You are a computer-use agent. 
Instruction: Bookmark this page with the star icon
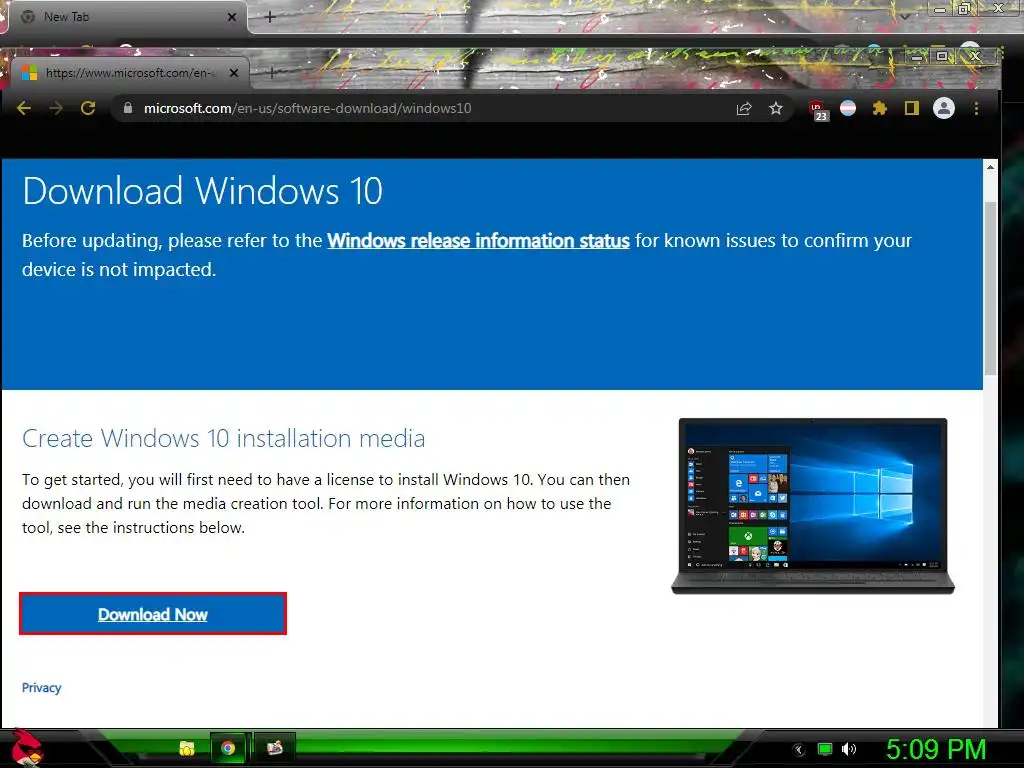tap(776, 108)
